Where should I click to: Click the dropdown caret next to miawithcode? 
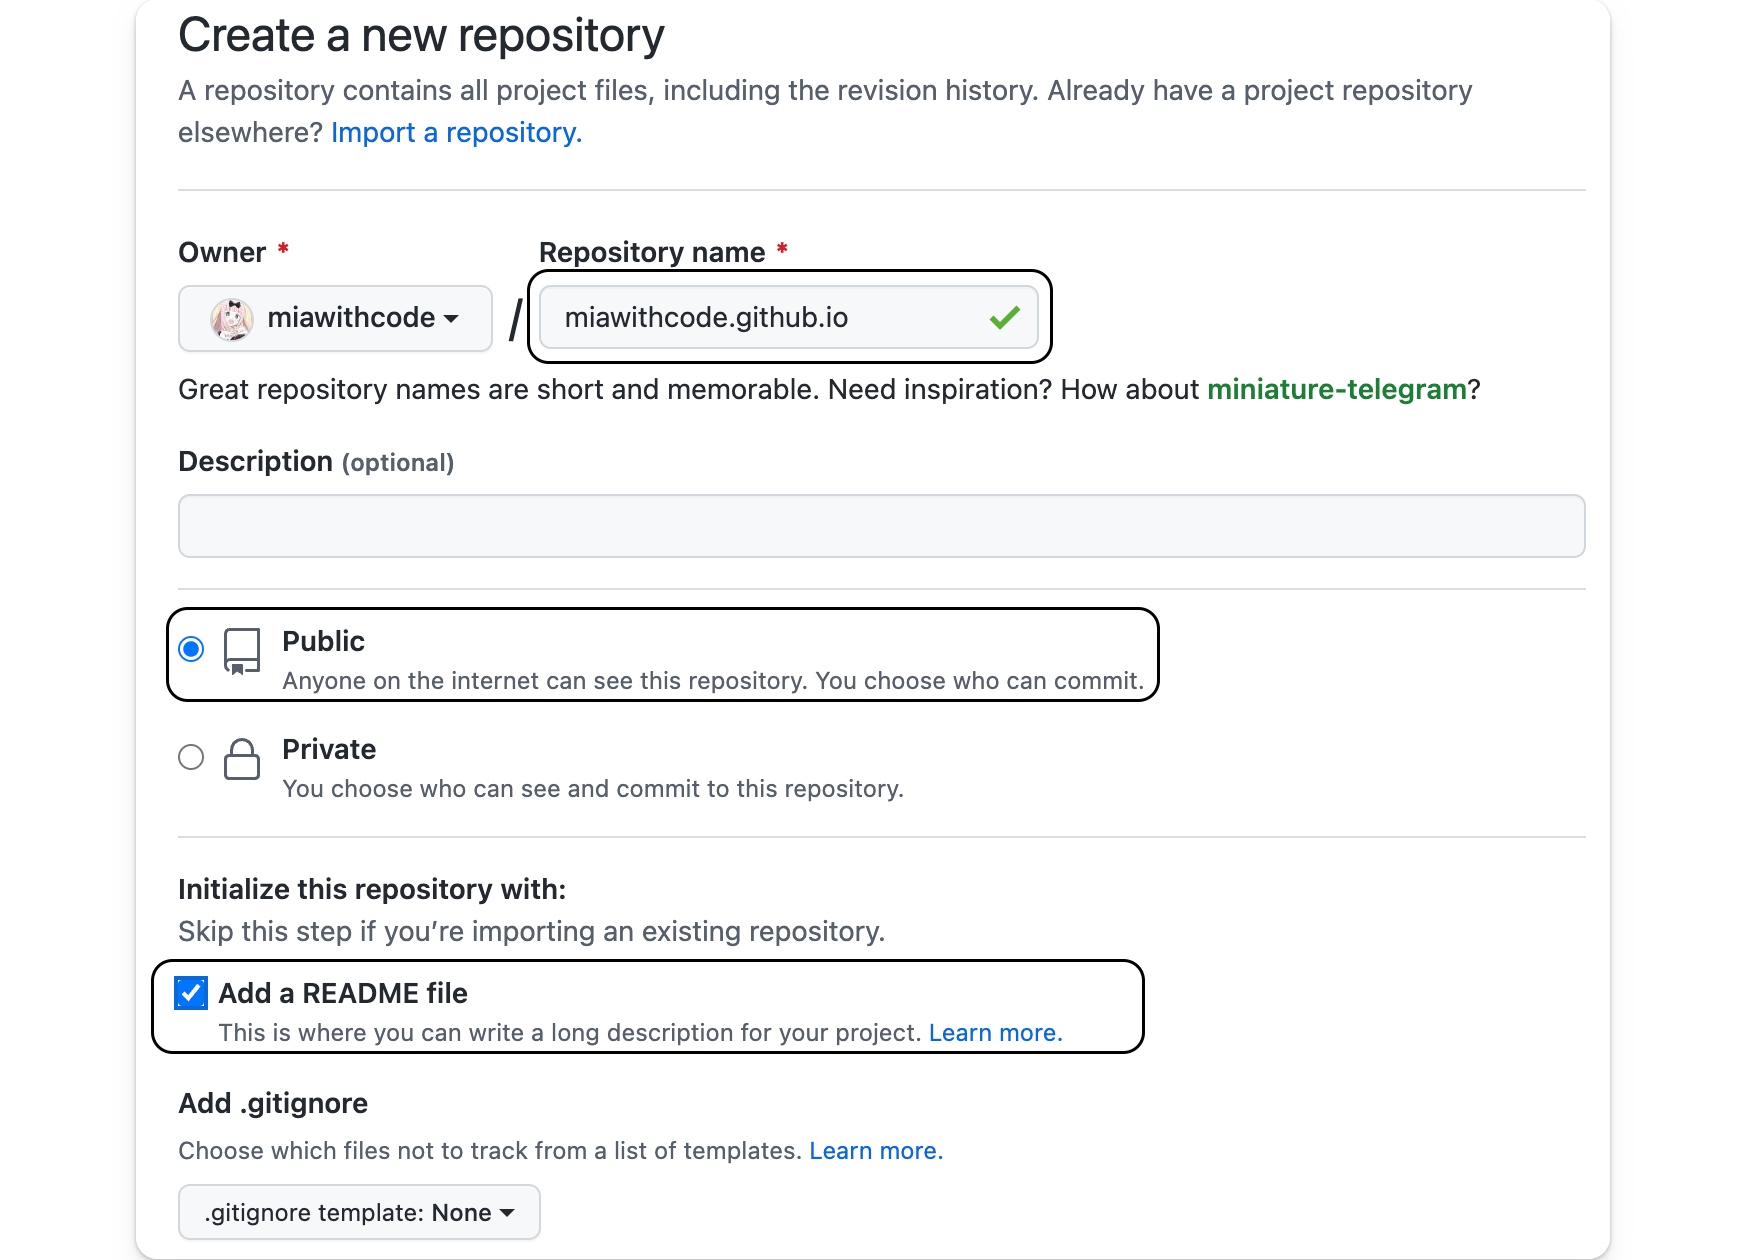pos(451,319)
